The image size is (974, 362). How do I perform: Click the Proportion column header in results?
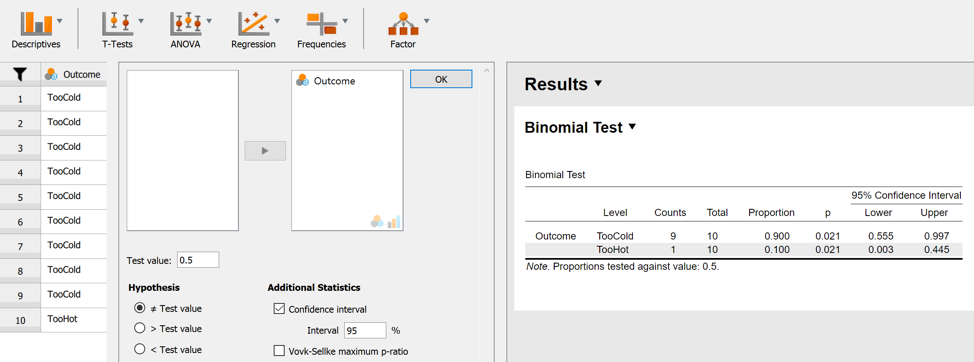[771, 212]
